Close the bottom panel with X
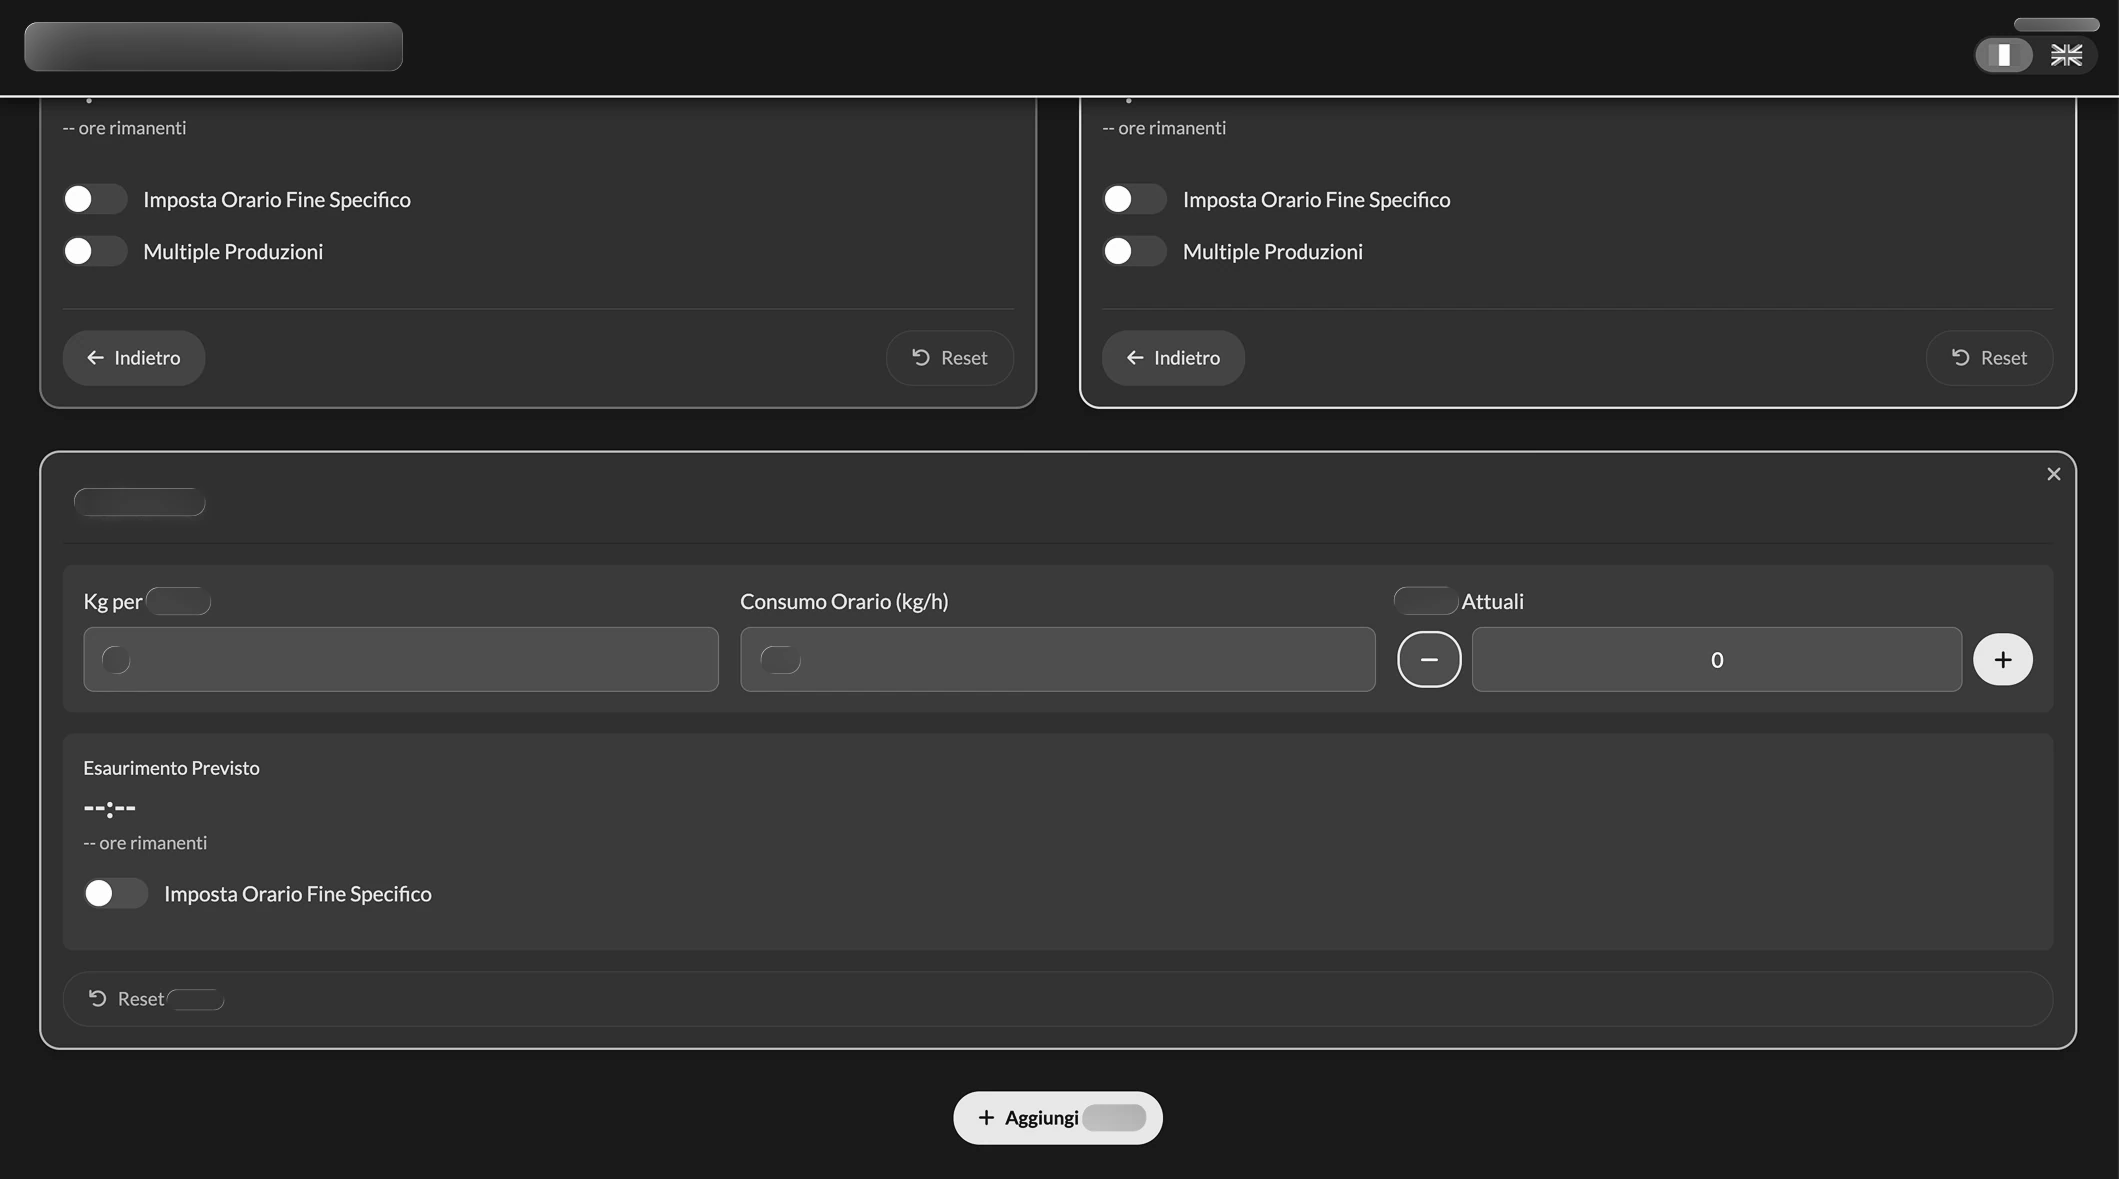This screenshot has width=2119, height=1179. [2053, 474]
